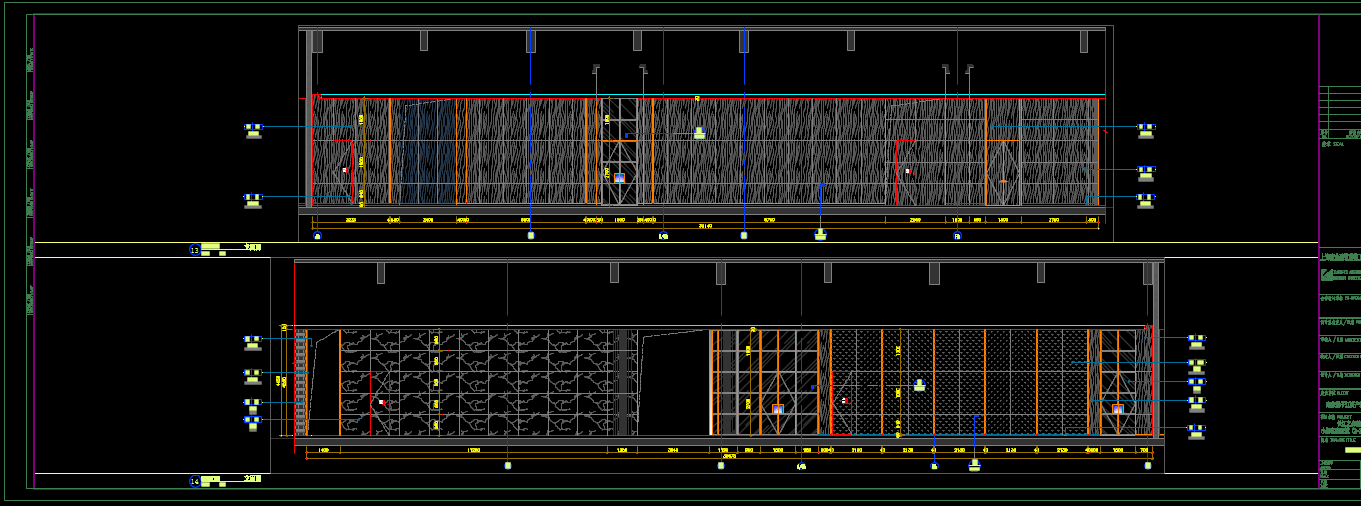Viewport: 1361px width, 506px height.
Task: Click the company logo in the title block
Action: 1326,276
